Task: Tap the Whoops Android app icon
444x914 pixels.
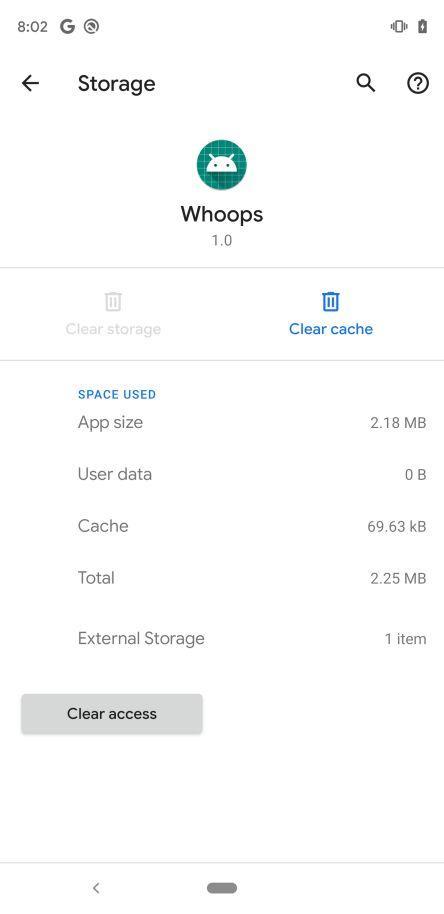Action: [221, 164]
